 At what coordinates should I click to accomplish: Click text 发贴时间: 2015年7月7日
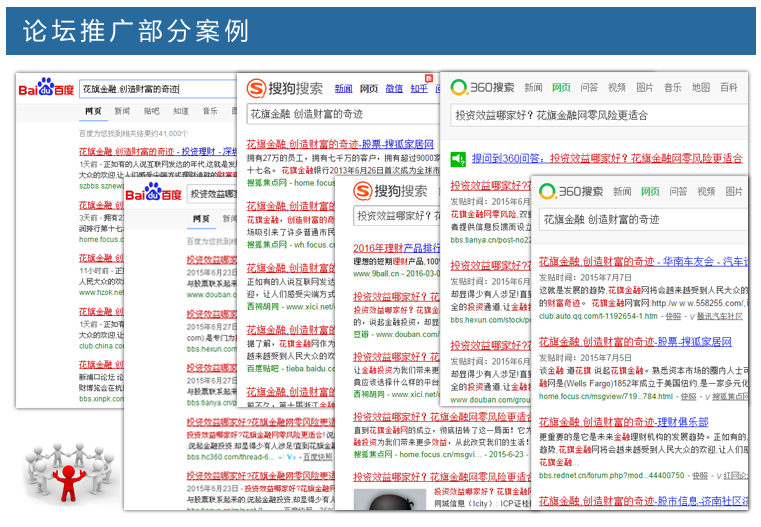pyautogui.click(x=585, y=278)
